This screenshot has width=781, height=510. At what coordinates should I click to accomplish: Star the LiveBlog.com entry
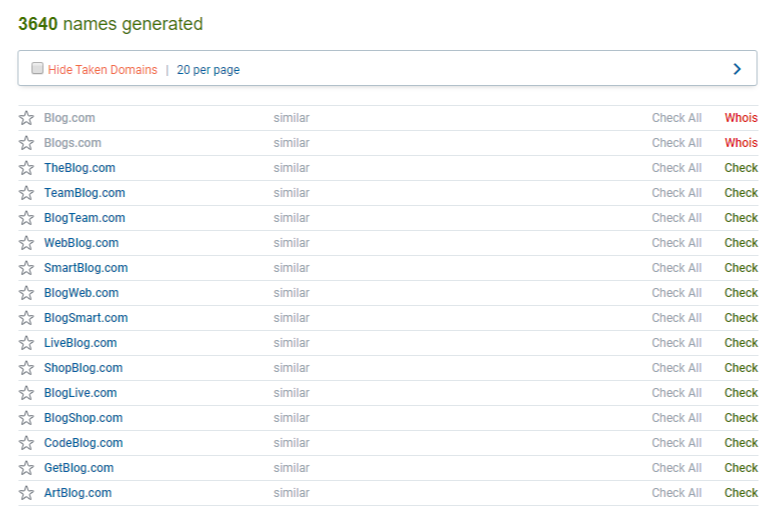tap(26, 343)
